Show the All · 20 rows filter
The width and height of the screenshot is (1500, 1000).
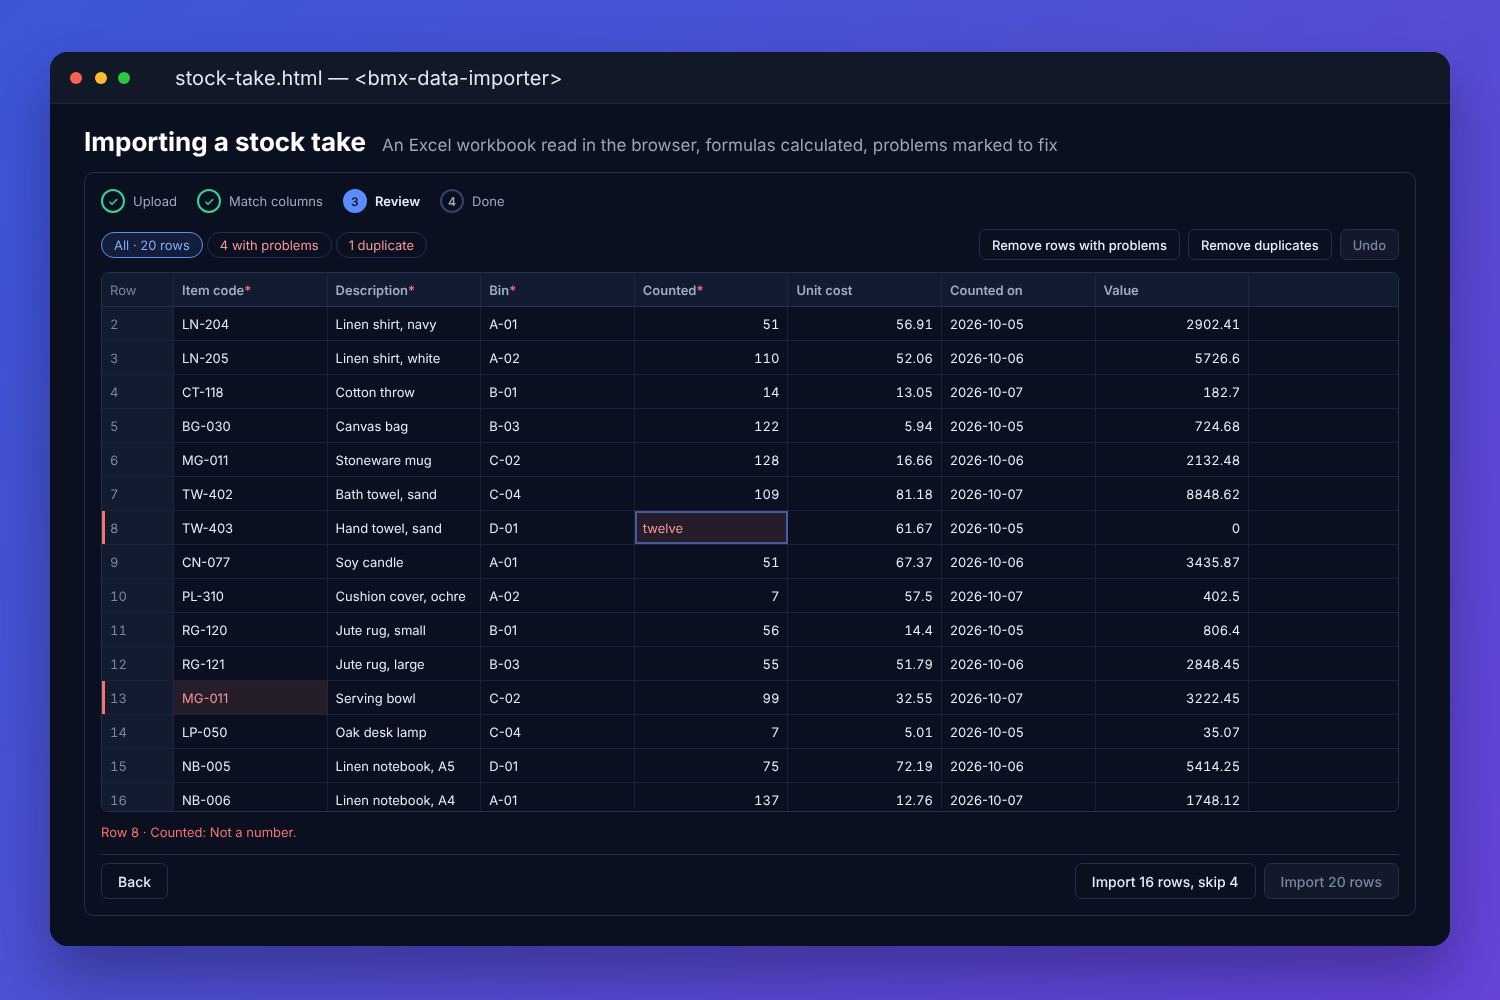click(152, 245)
